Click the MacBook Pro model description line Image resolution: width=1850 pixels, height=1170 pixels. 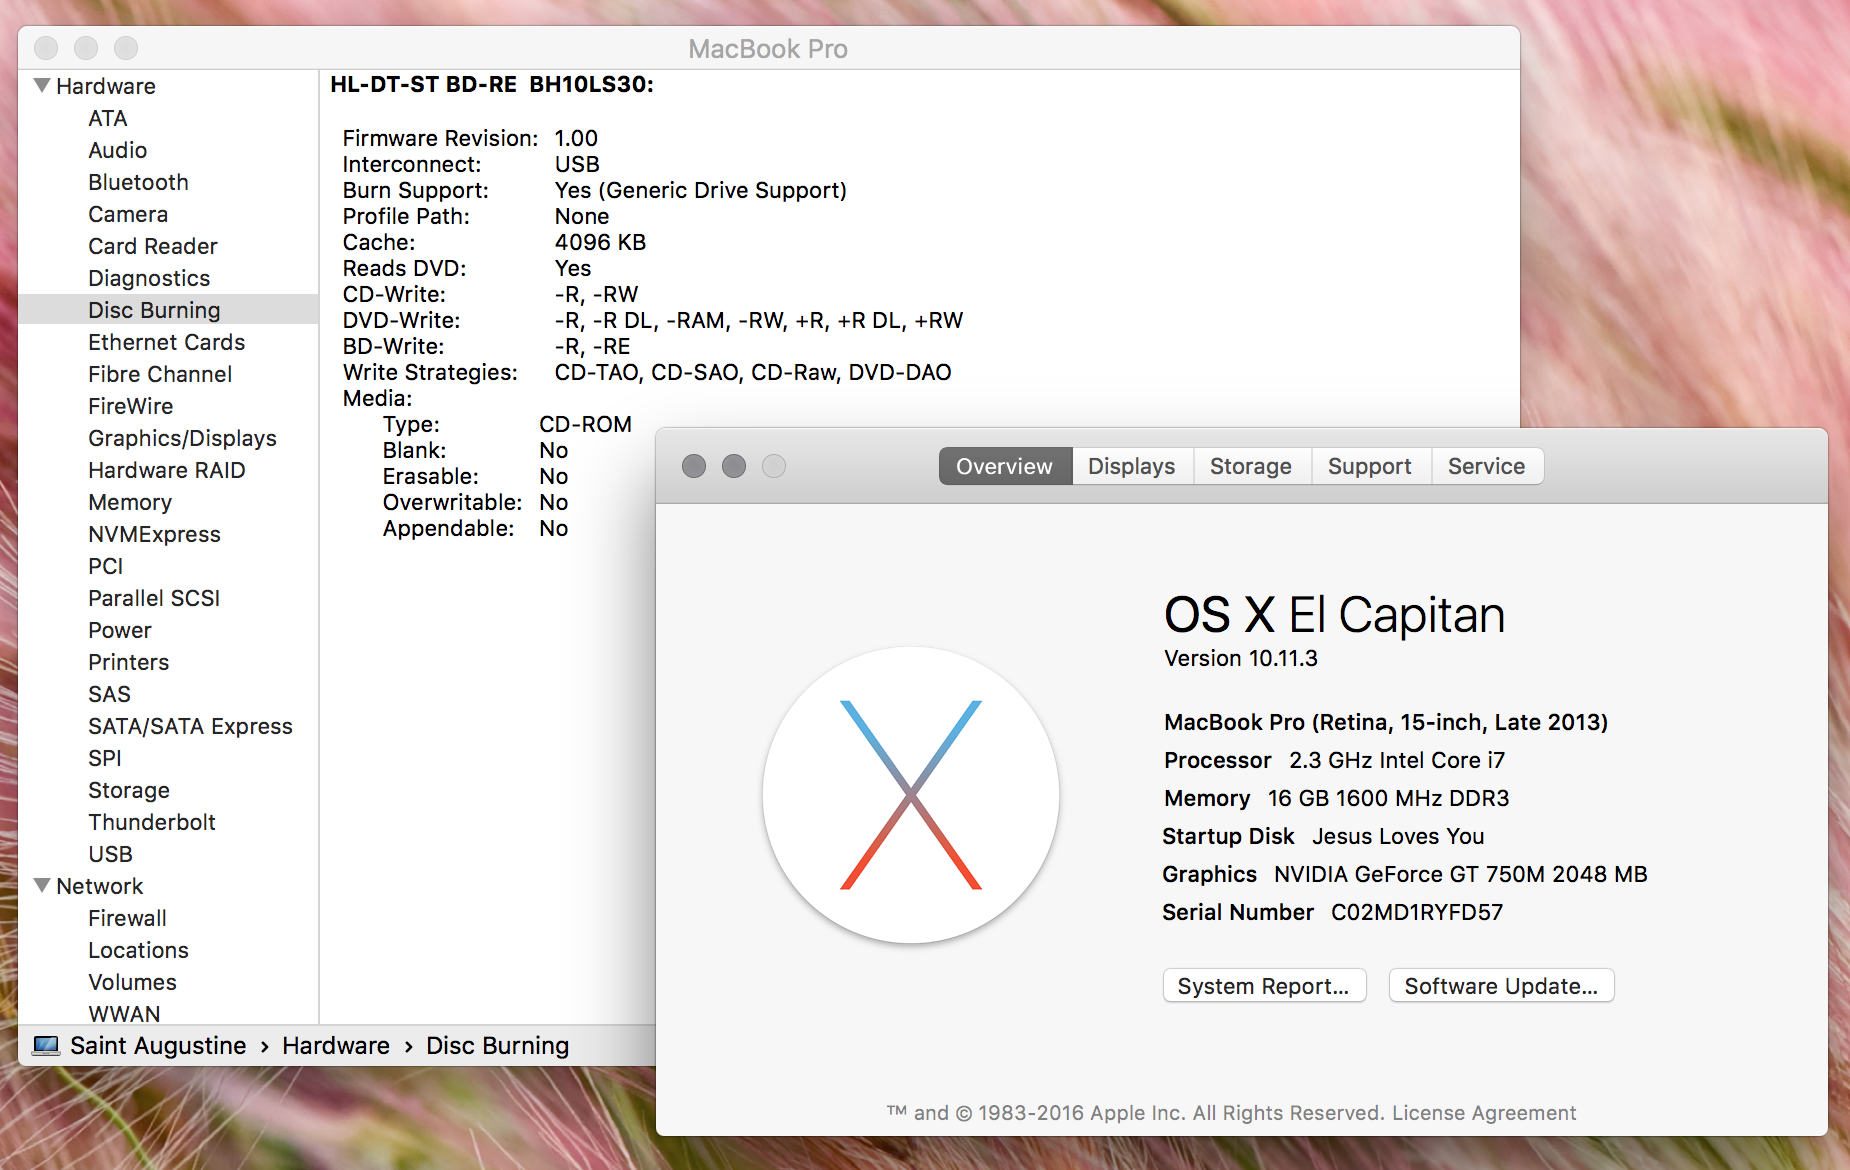point(1386,722)
